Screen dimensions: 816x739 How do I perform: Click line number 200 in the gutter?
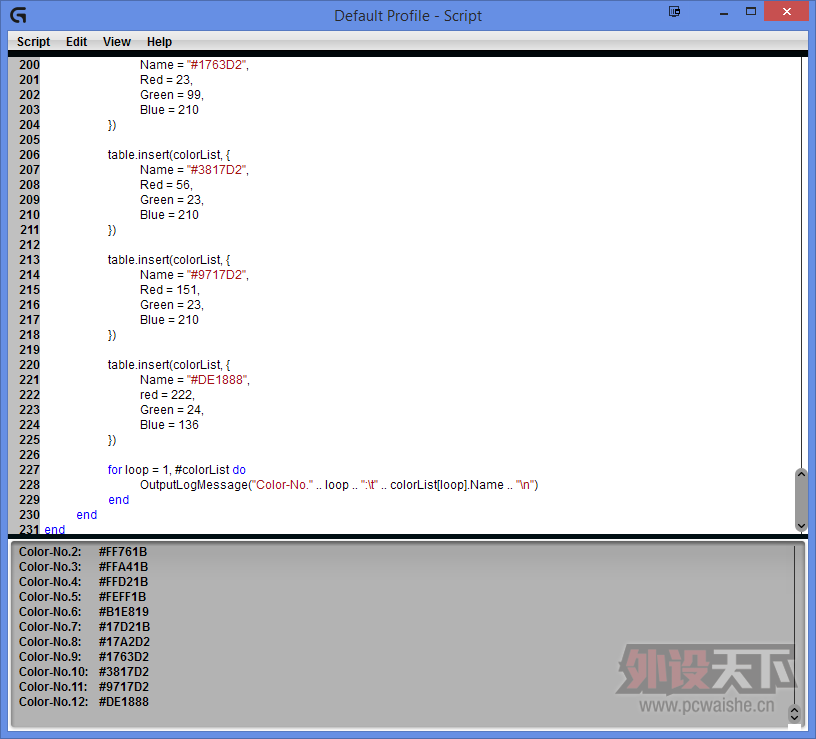29,65
